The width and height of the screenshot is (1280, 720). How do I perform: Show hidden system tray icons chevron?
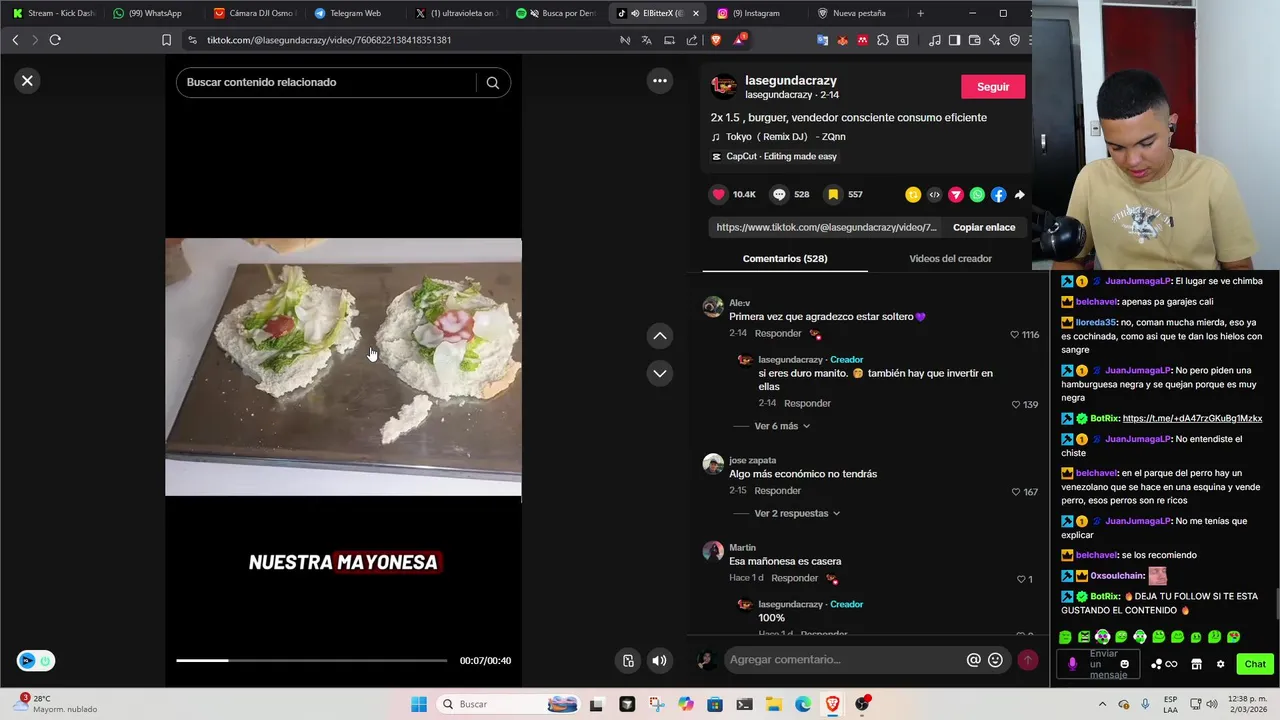pos(1103,704)
